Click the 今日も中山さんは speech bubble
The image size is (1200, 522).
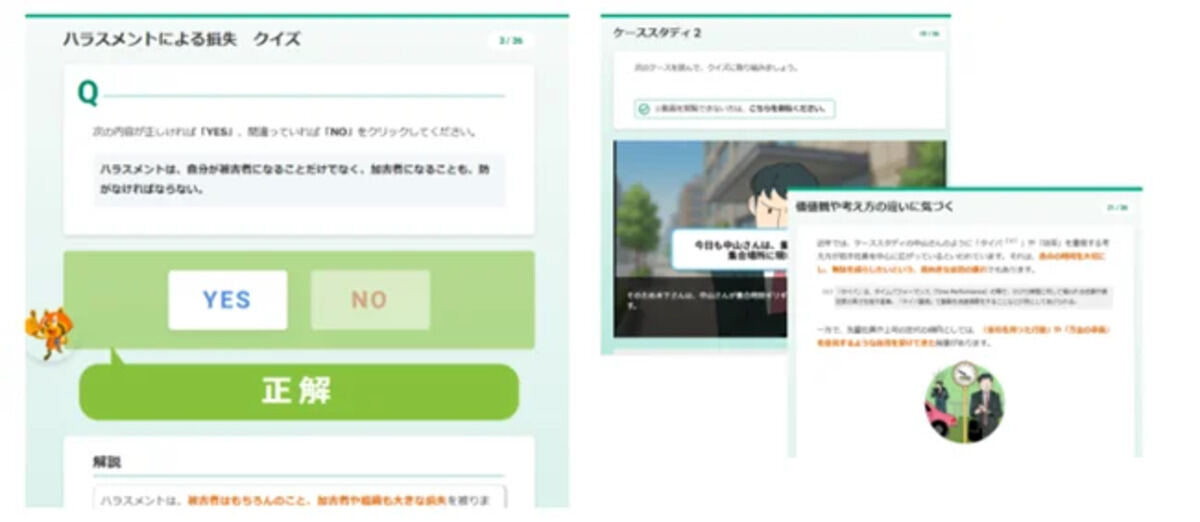pos(730,248)
